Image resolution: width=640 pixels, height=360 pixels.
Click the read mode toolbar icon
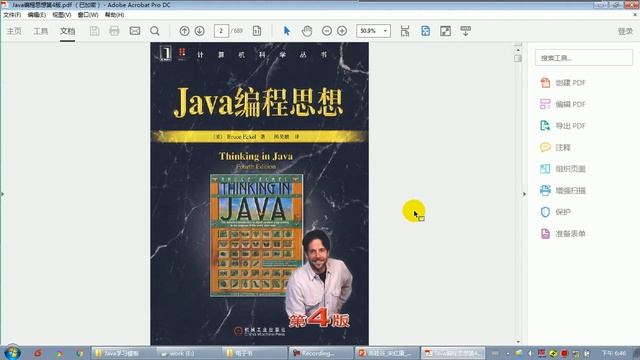pyautogui.click(x=465, y=31)
